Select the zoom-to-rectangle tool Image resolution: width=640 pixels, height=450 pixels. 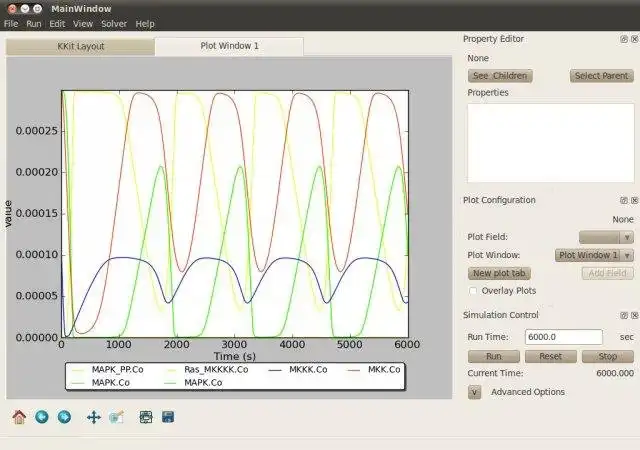coord(116,416)
